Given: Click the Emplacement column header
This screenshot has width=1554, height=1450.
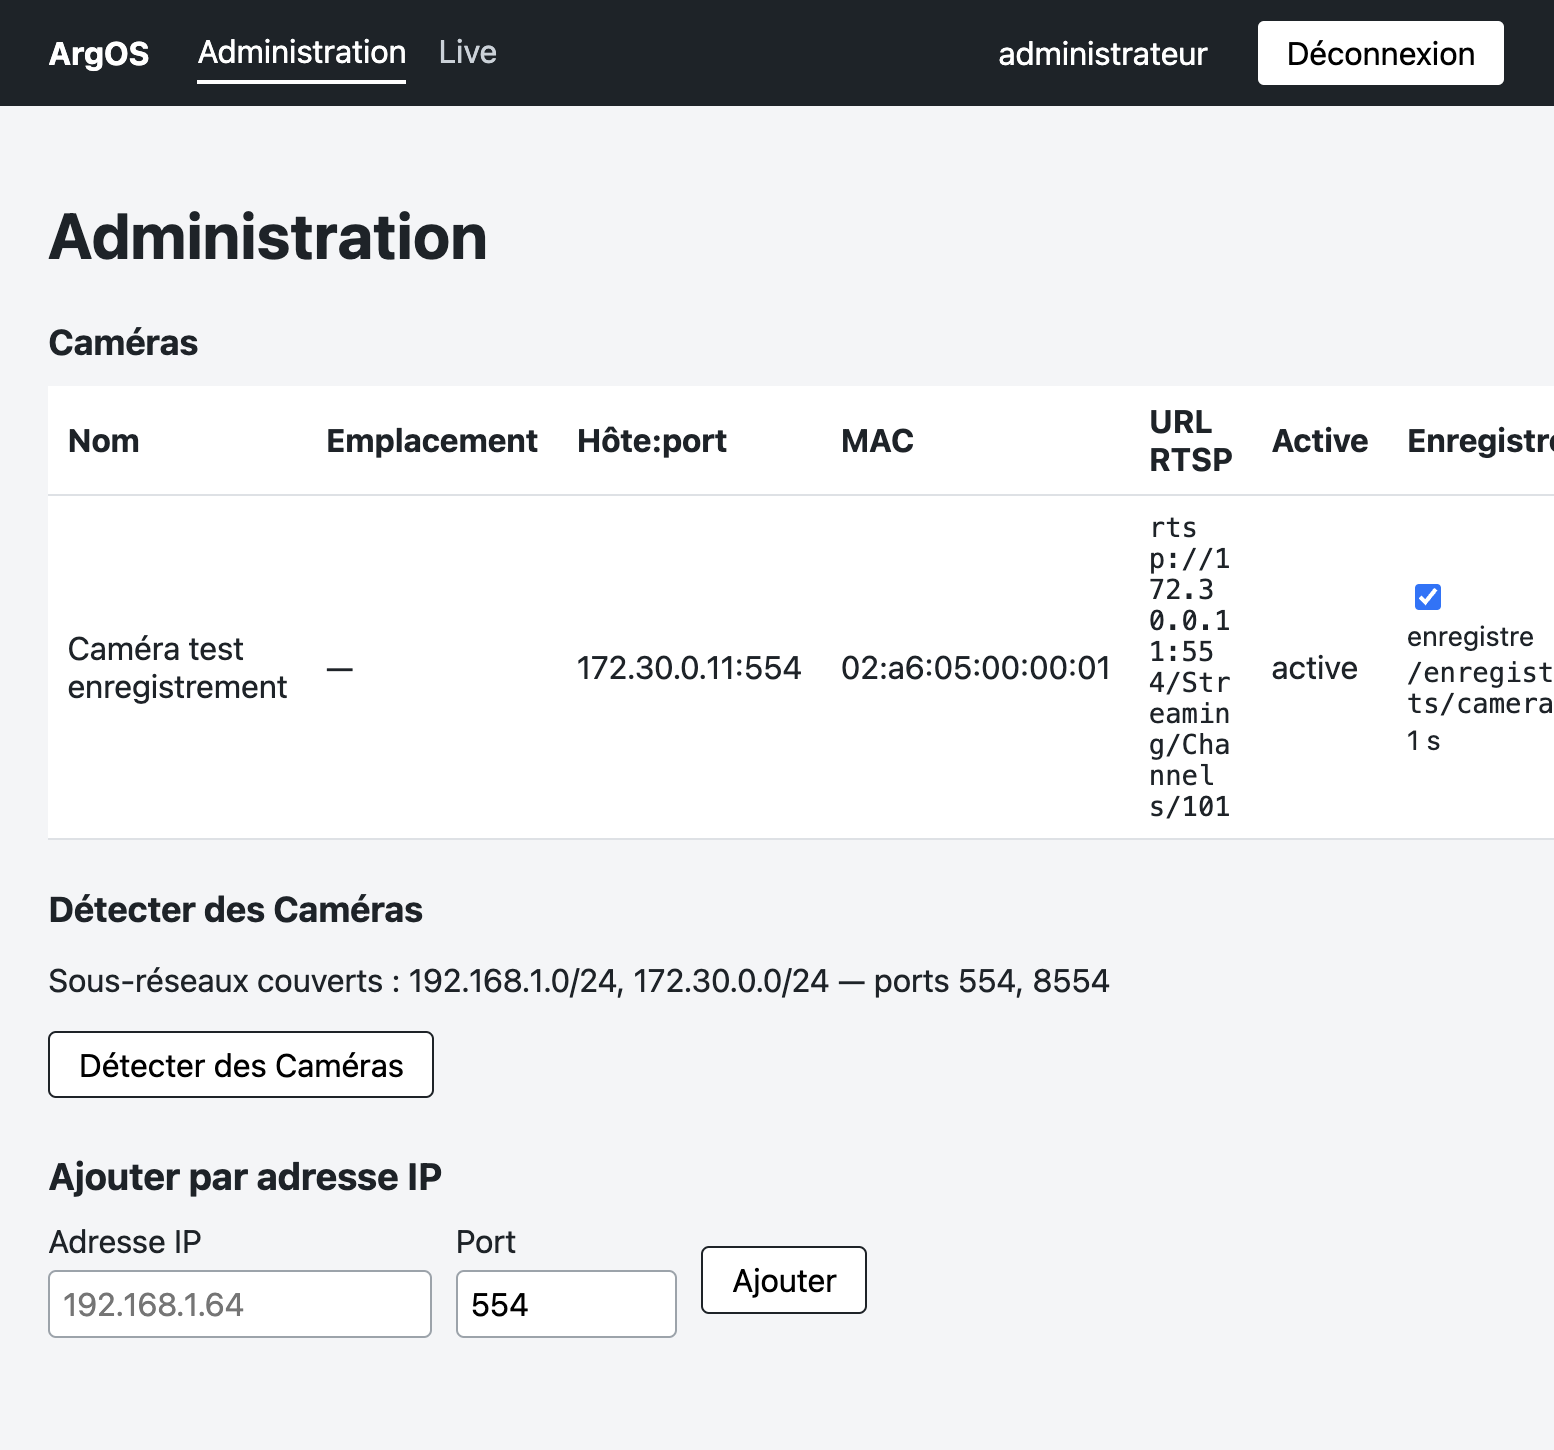Looking at the screenshot, I should [x=432, y=441].
